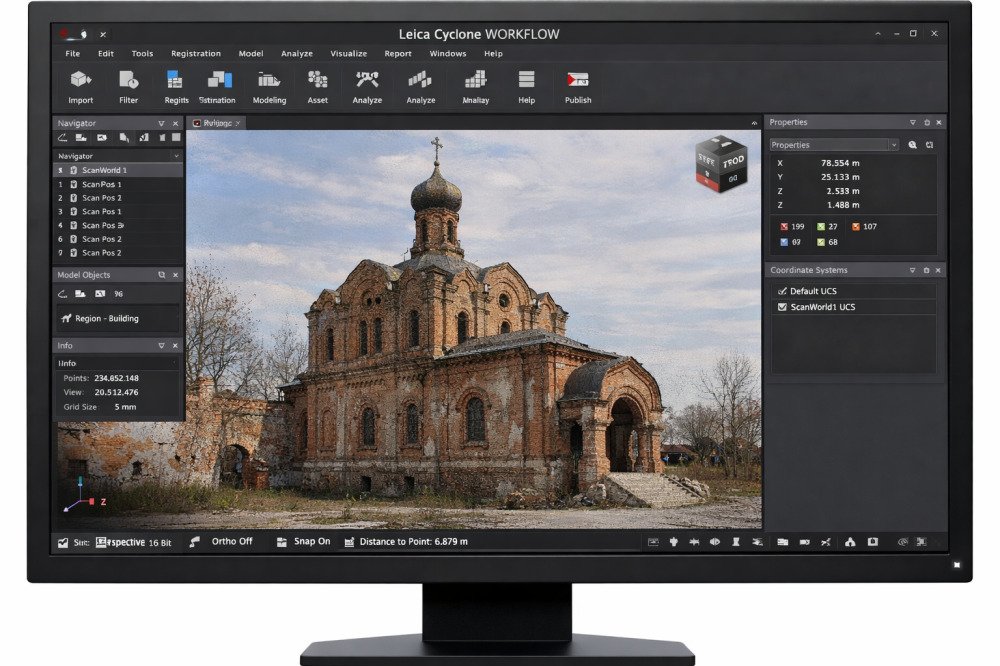Click the red color swatch labeled 199

[784, 227]
